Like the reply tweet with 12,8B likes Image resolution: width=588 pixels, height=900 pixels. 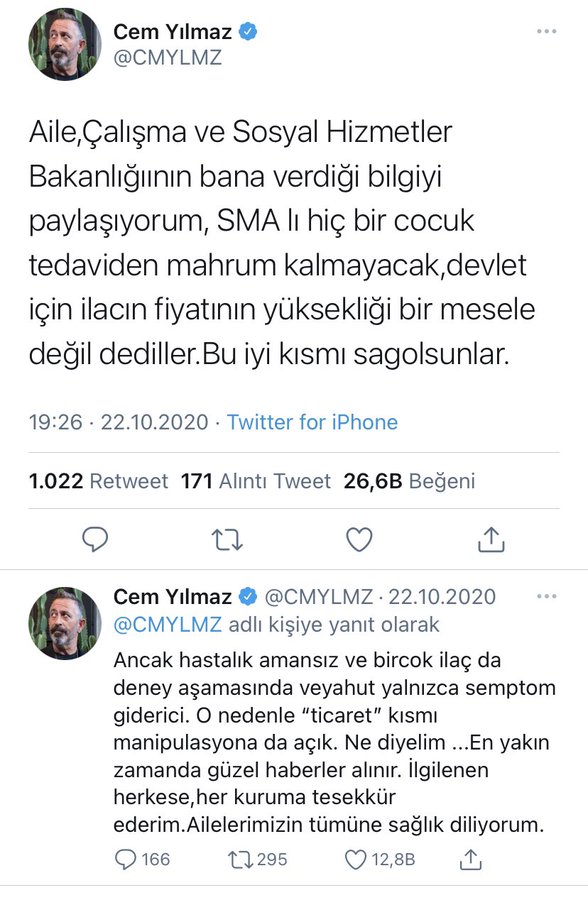point(380,859)
